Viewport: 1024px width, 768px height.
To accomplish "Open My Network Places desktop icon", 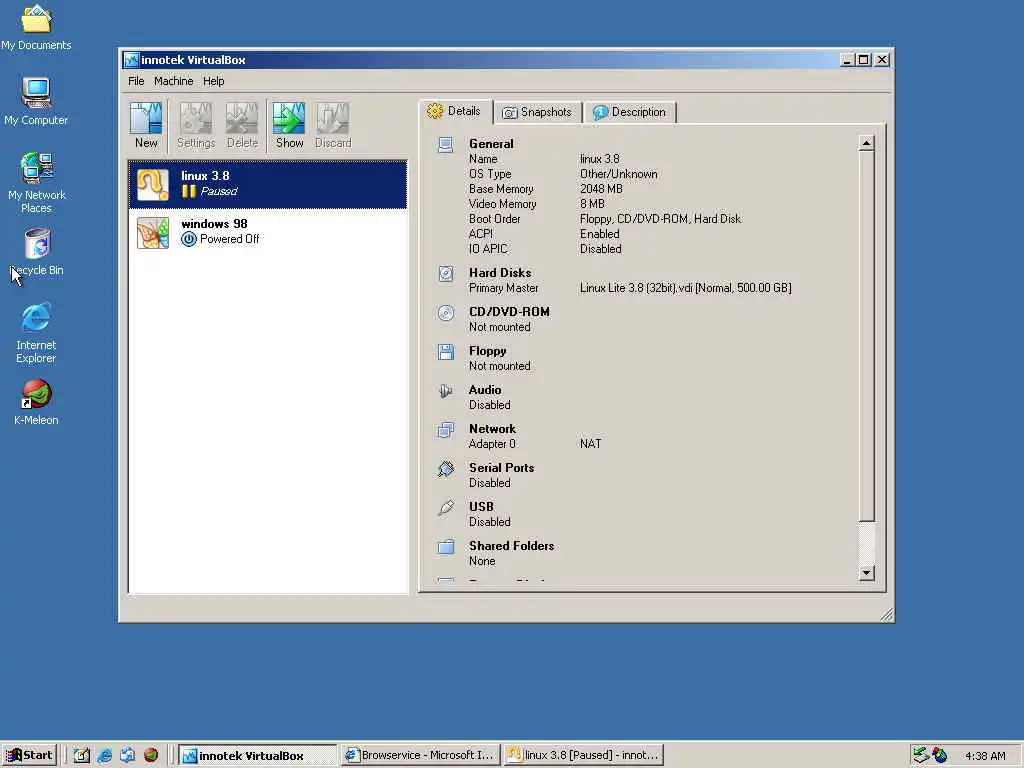I will tap(36, 182).
